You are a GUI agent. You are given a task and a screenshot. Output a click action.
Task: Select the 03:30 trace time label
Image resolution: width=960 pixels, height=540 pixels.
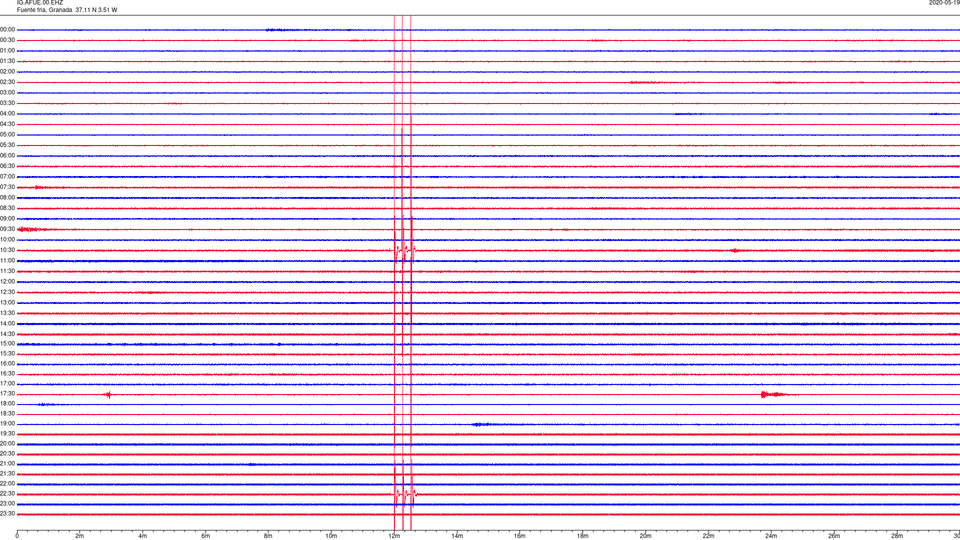[x=8, y=103]
